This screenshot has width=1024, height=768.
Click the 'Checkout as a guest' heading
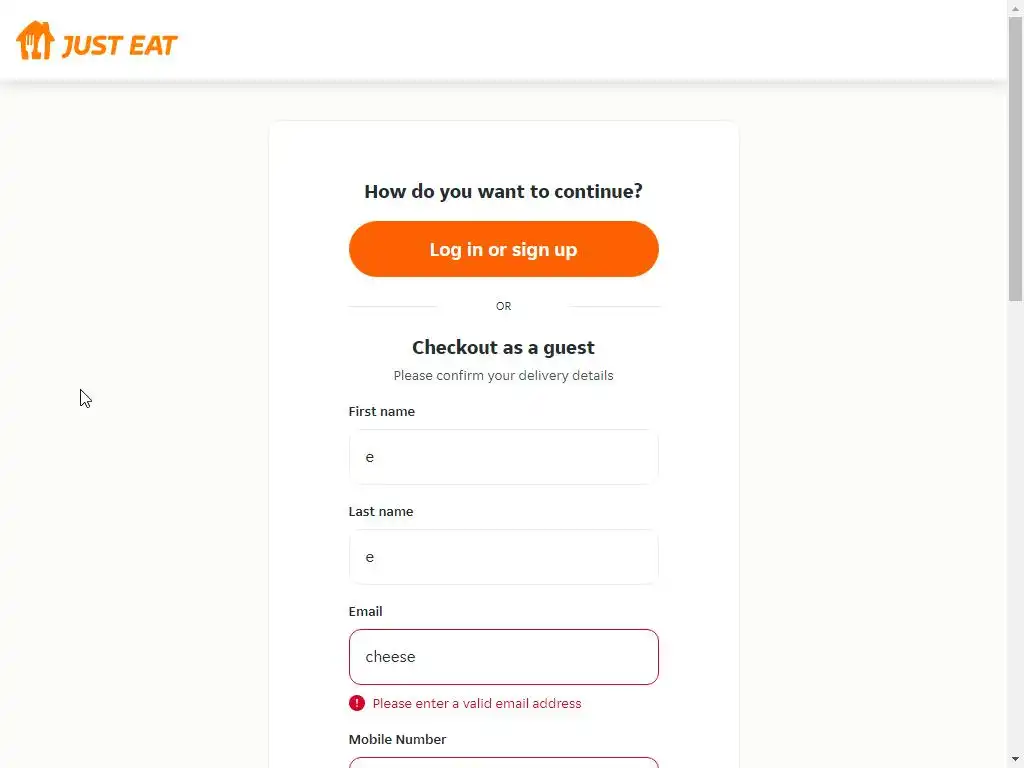pos(503,347)
